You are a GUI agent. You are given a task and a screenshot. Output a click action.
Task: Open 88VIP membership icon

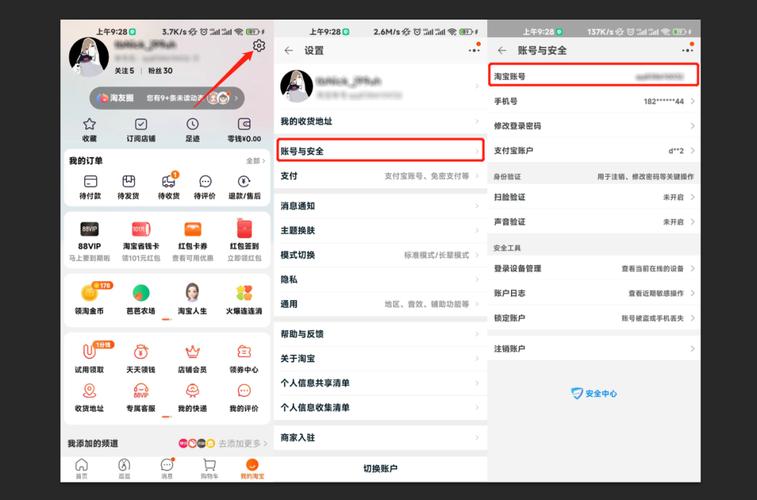[89, 229]
